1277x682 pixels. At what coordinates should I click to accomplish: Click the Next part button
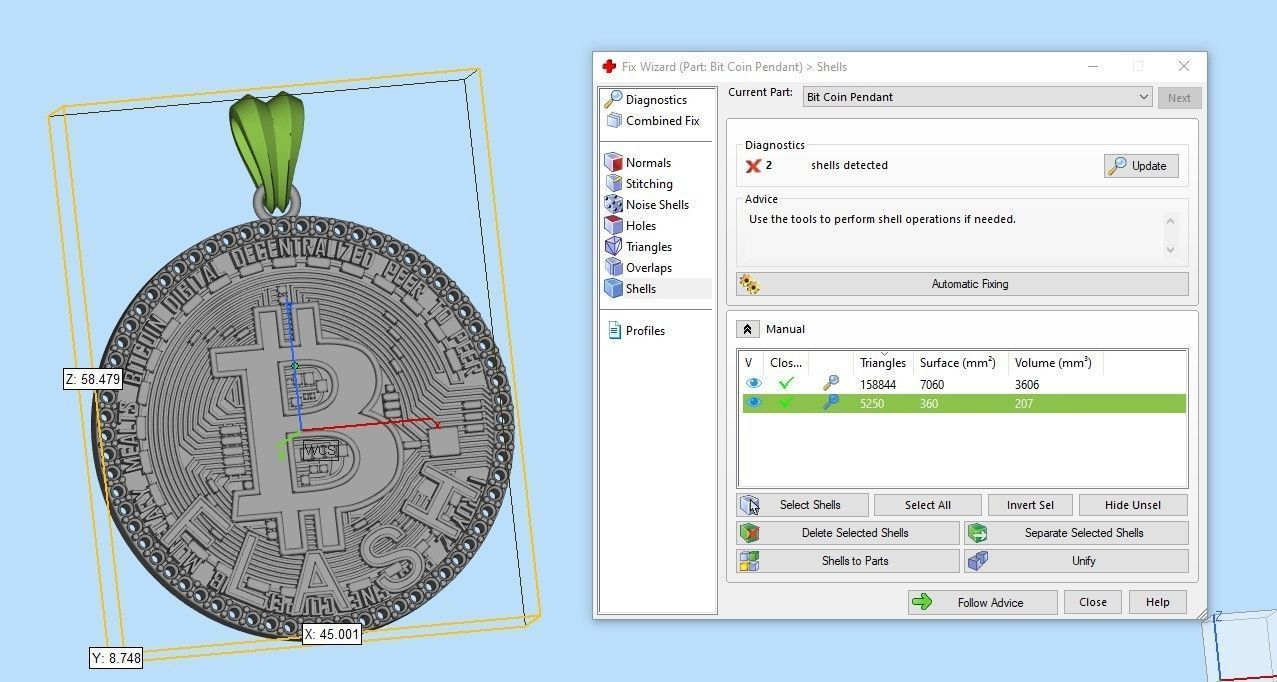coord(1179,98)
